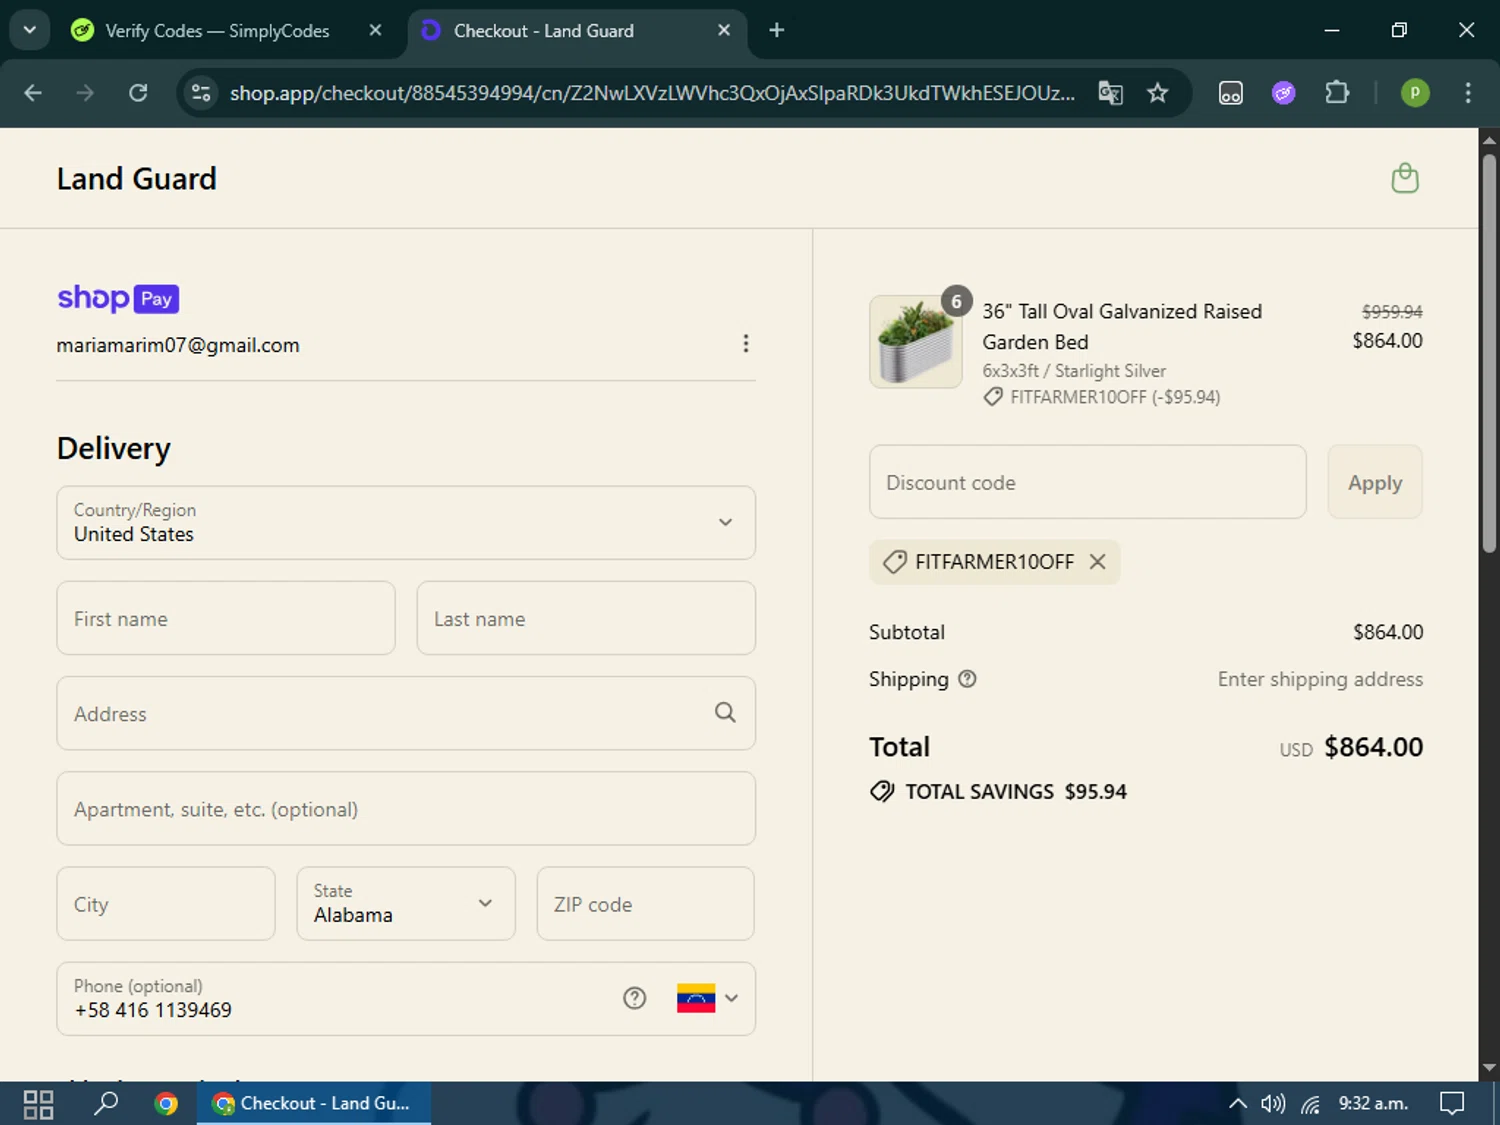Click the address search magnifier icon
Image resolution: width=1500 pixels, height=1125 pixels.
coord(725,712)
